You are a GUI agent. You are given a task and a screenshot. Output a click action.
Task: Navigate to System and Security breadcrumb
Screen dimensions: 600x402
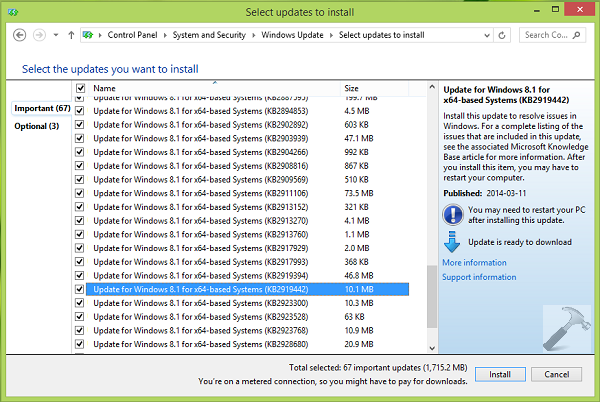(209, 35)
